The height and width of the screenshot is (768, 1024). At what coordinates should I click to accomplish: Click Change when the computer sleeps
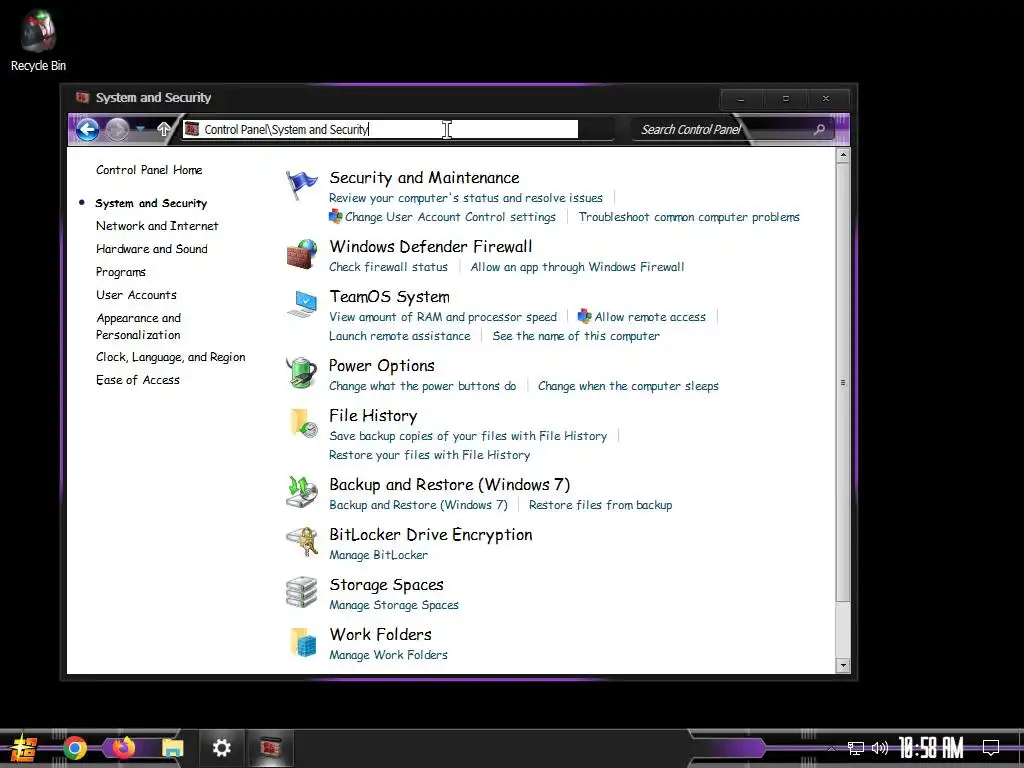tap(628, 387)
